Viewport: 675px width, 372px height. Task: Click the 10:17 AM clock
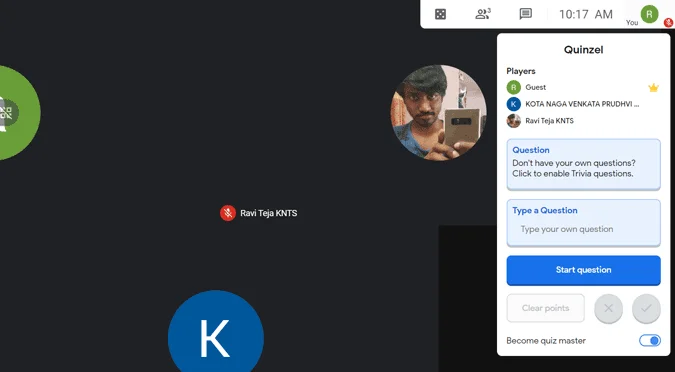coord(585,14)
